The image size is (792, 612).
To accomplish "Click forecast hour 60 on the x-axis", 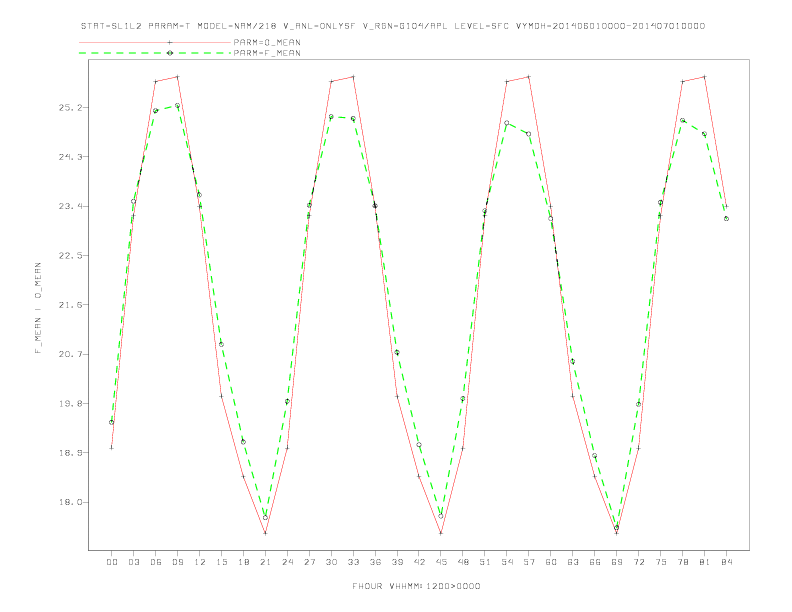I will tap(551, 562).
